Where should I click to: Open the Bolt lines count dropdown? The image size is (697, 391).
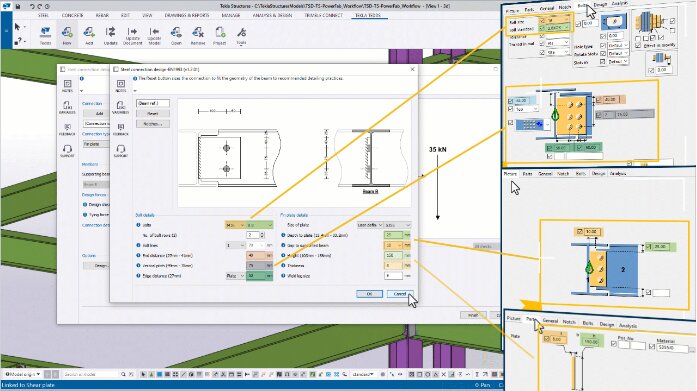pyautogui.click(x=235, y=245)
